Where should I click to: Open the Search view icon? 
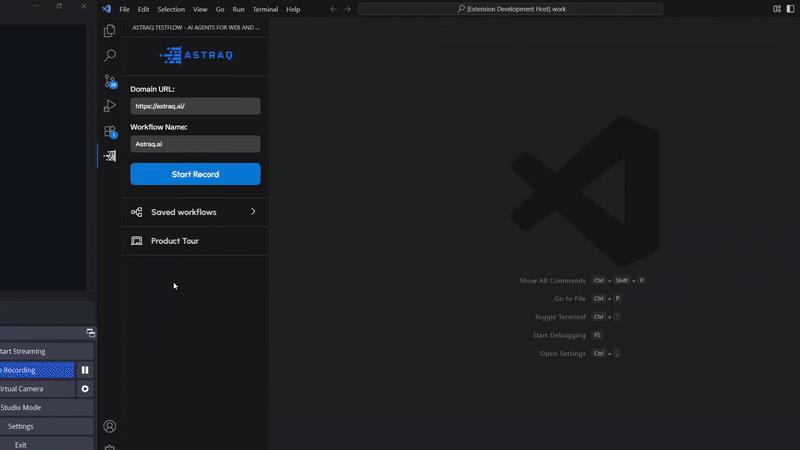[x=110, y=56]
